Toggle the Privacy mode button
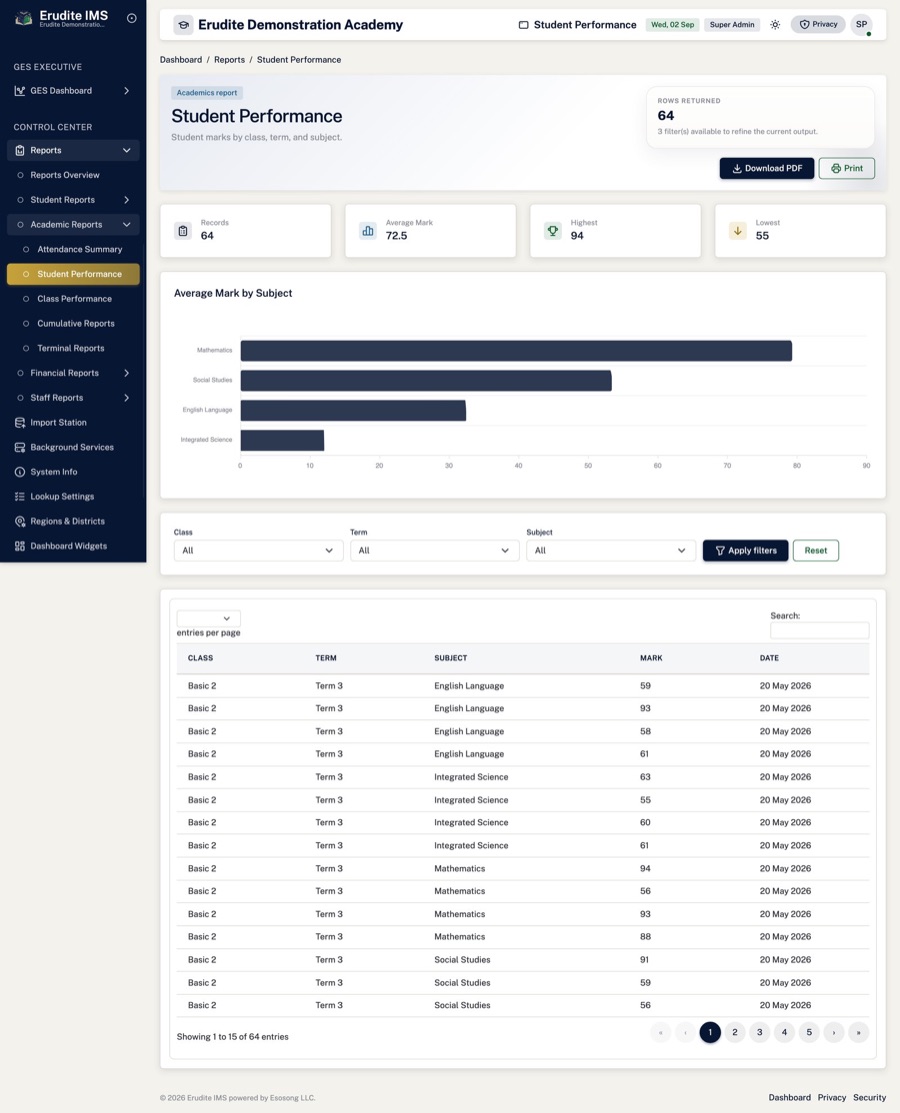900x1113 pixels. pos(818,25)
